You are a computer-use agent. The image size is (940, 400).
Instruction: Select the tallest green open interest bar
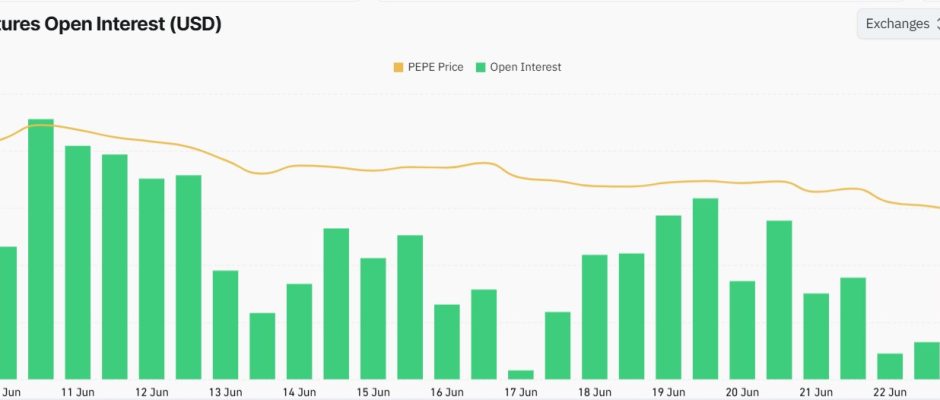click(x=41, y=248)
